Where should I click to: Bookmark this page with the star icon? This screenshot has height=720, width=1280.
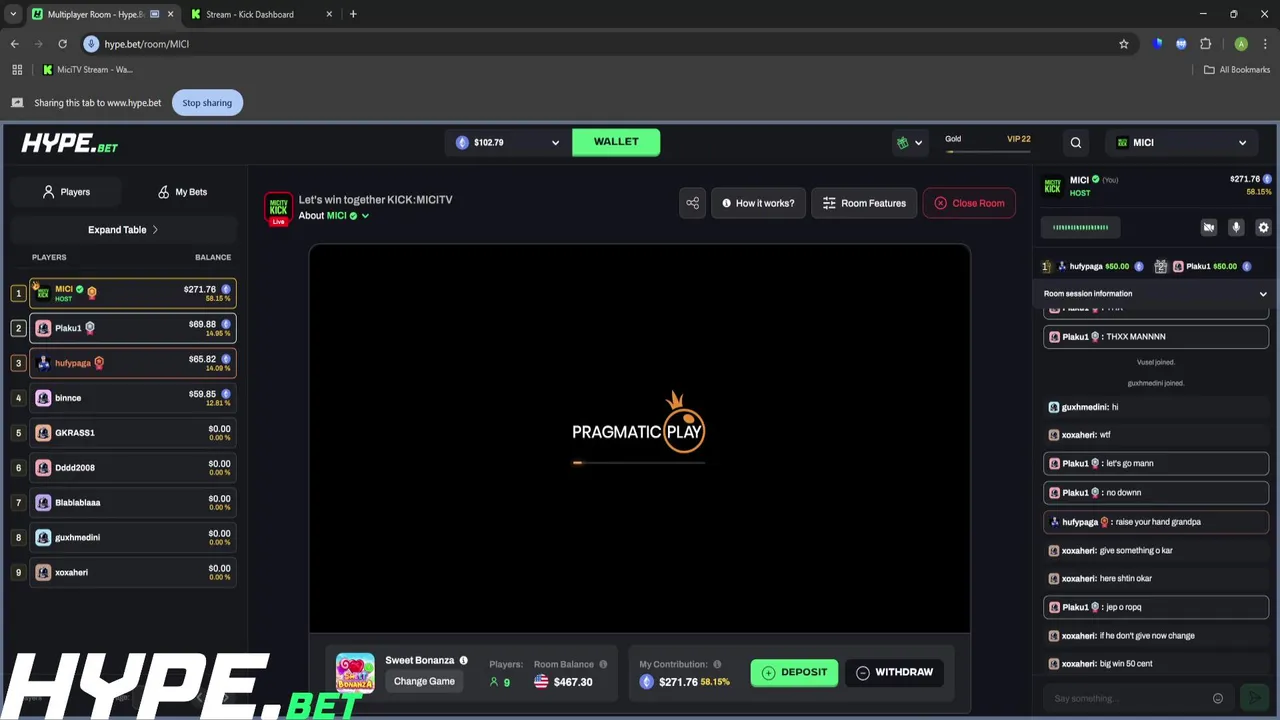pyautogui.click(x=1123, y=44)
